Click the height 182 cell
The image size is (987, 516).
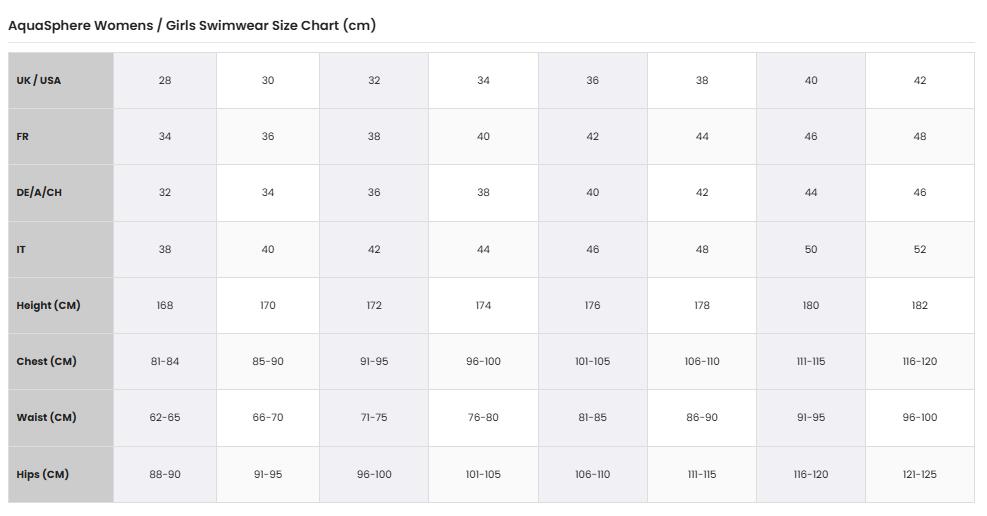pos(920,305)
